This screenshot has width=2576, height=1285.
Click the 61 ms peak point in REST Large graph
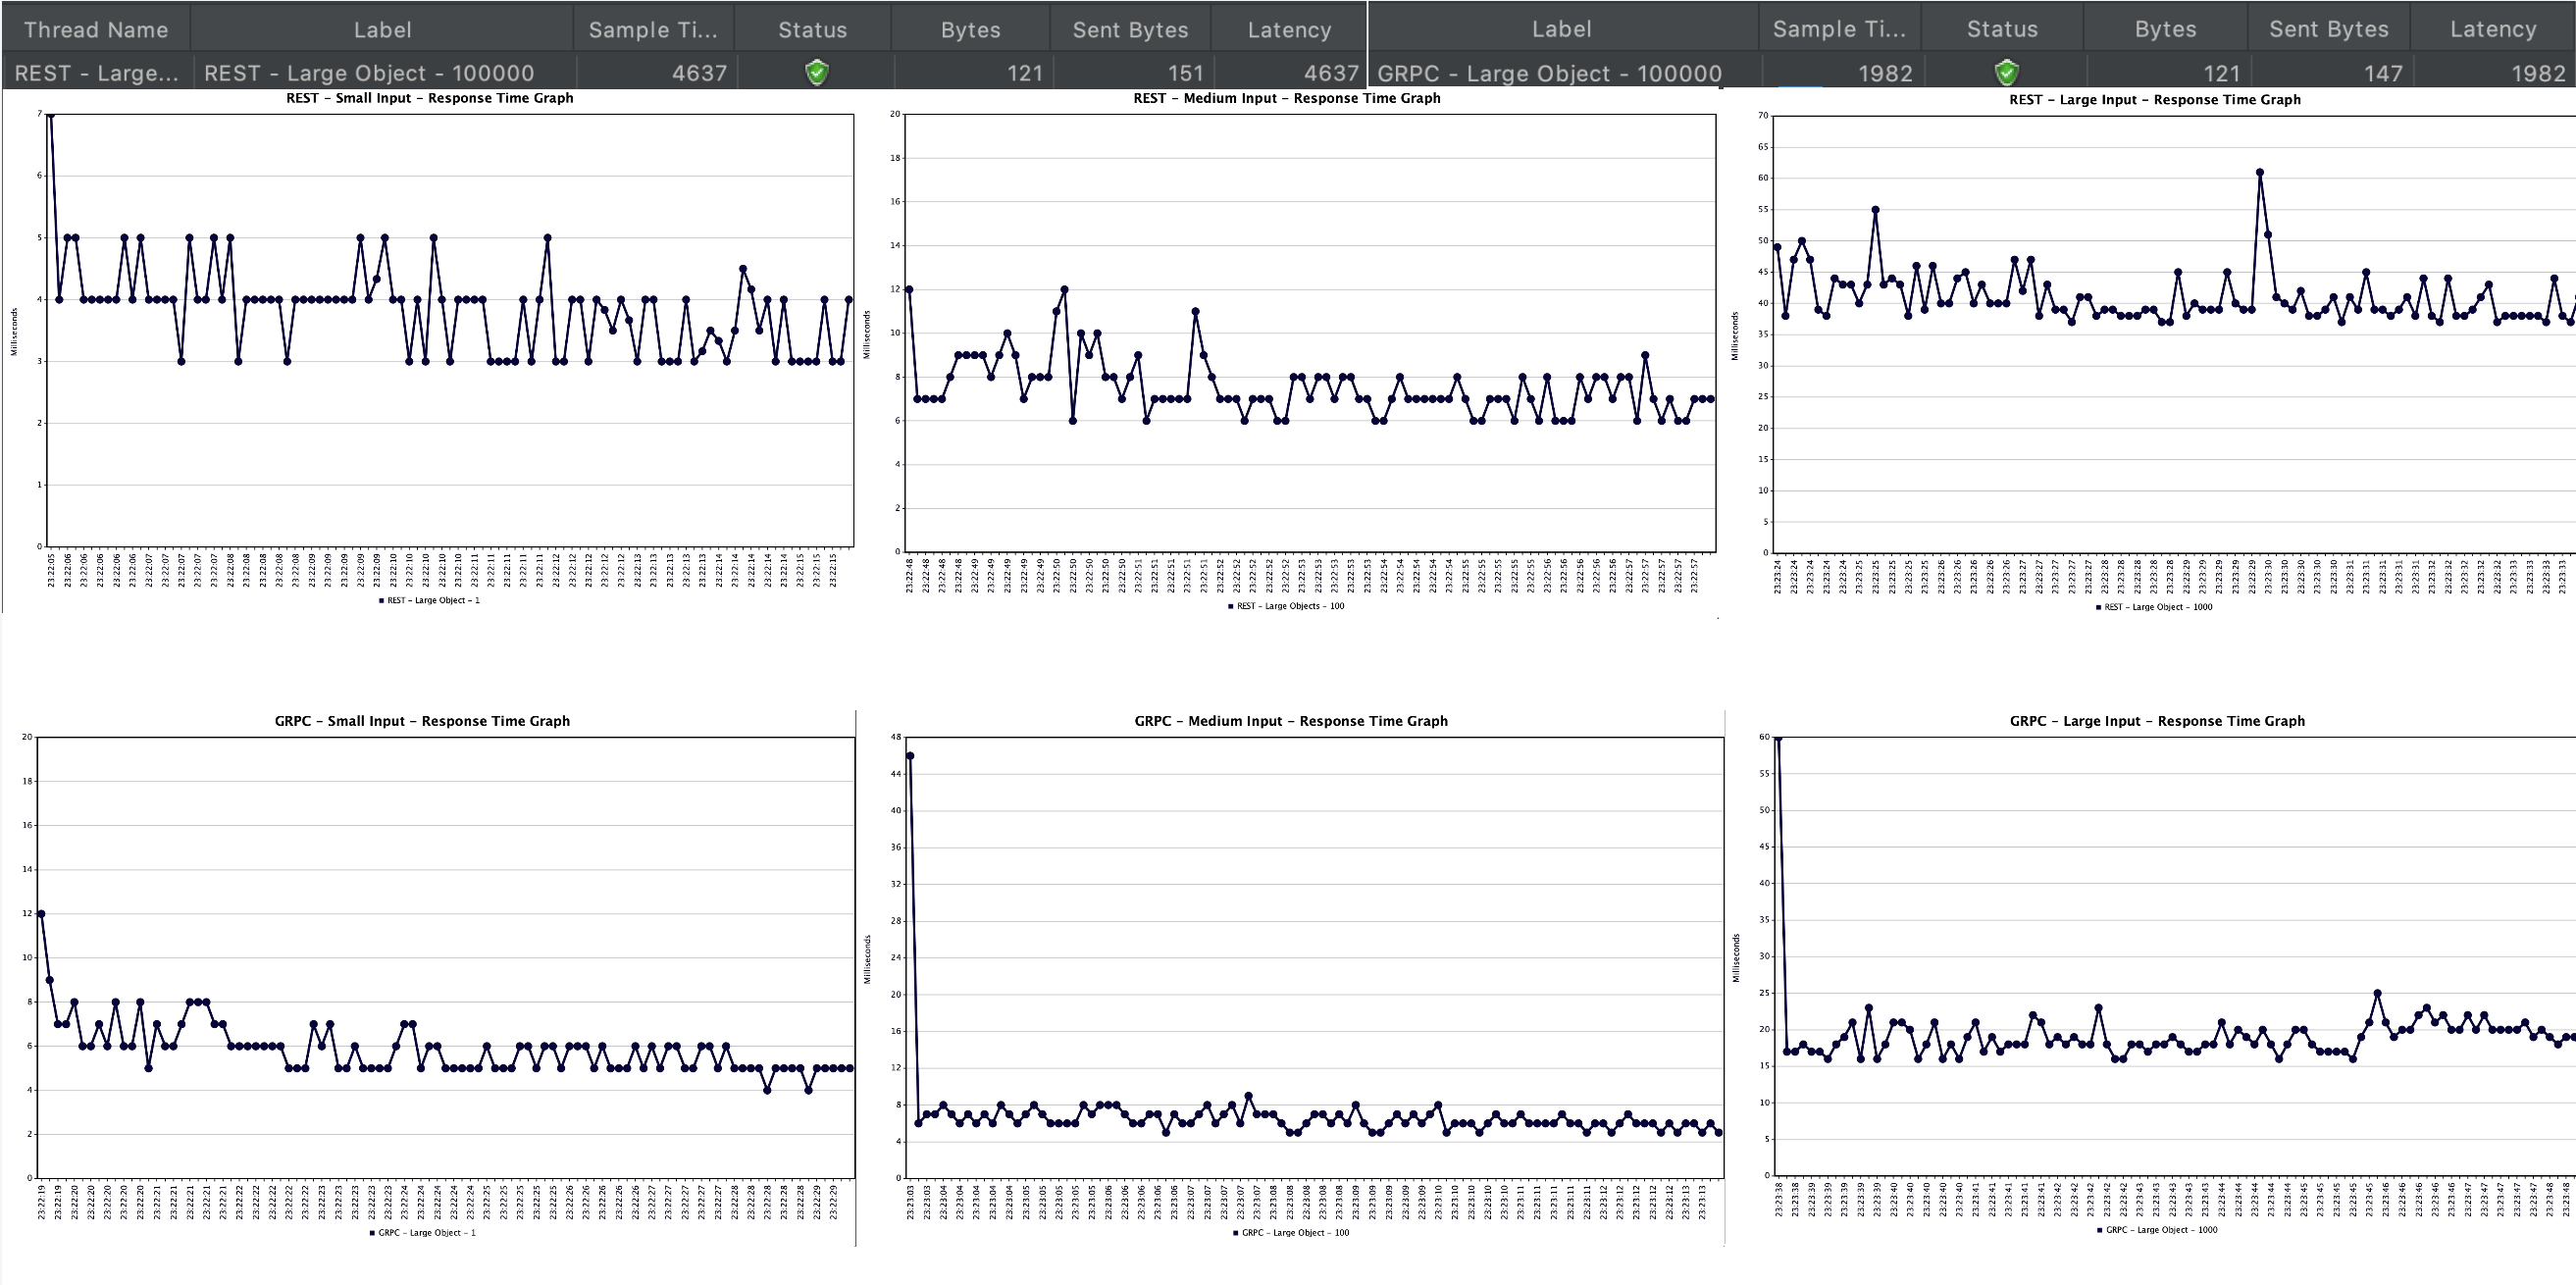point(2259,172)
